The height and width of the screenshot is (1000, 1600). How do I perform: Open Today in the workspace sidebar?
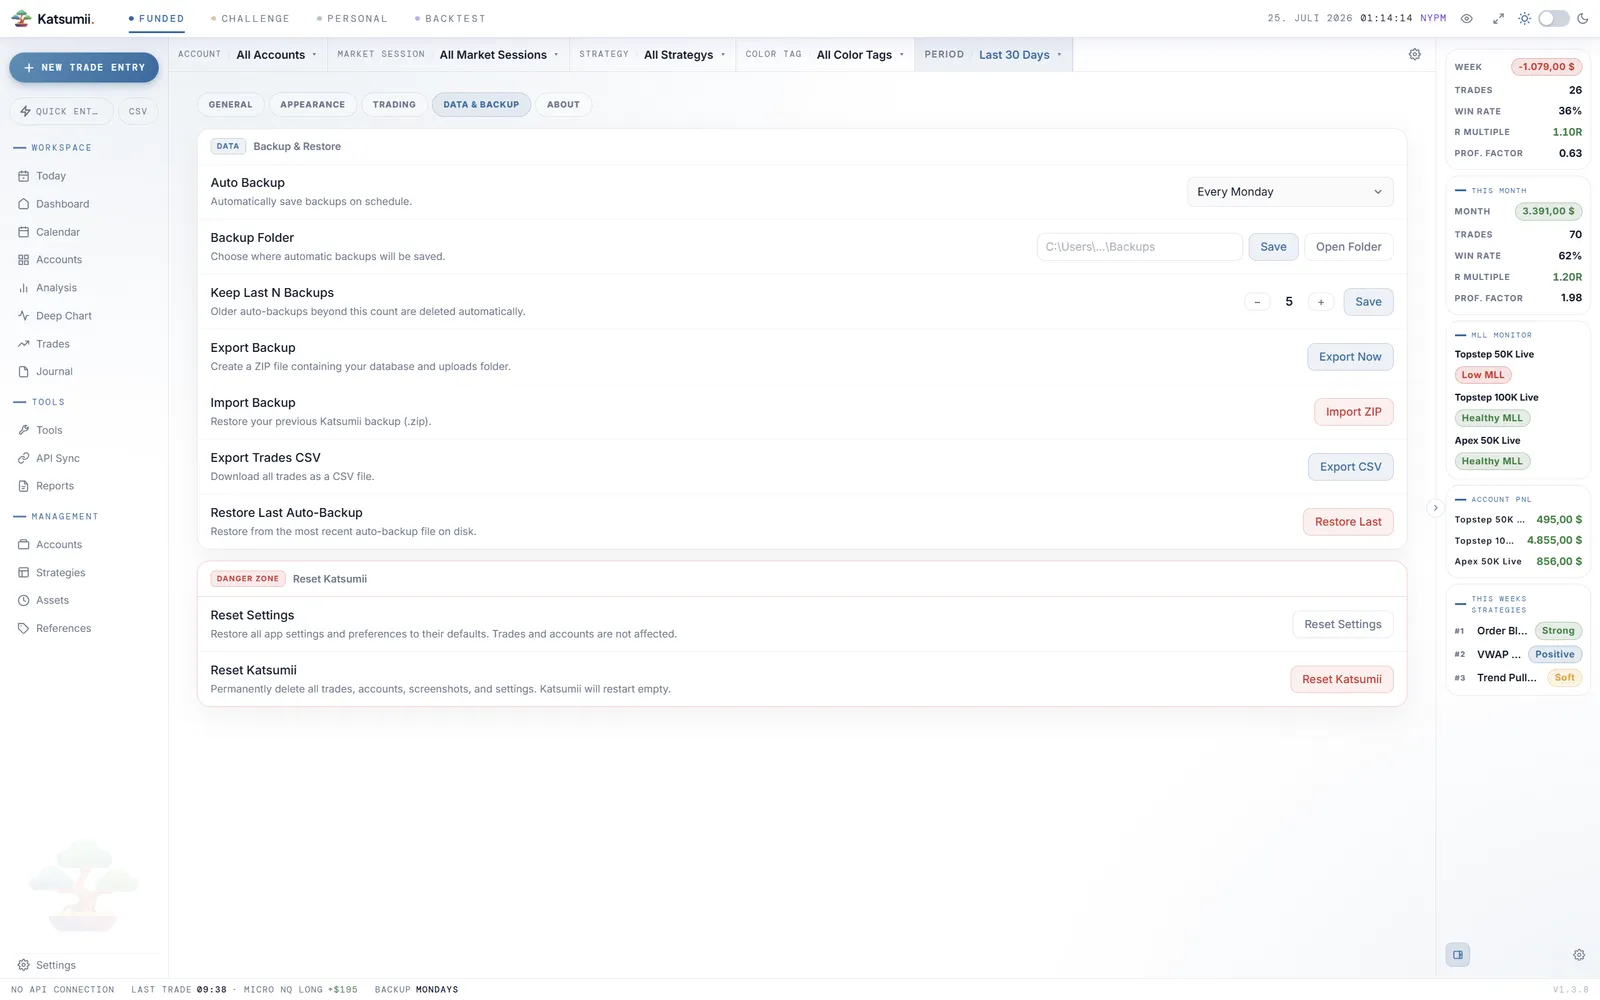tap(50, 176)
